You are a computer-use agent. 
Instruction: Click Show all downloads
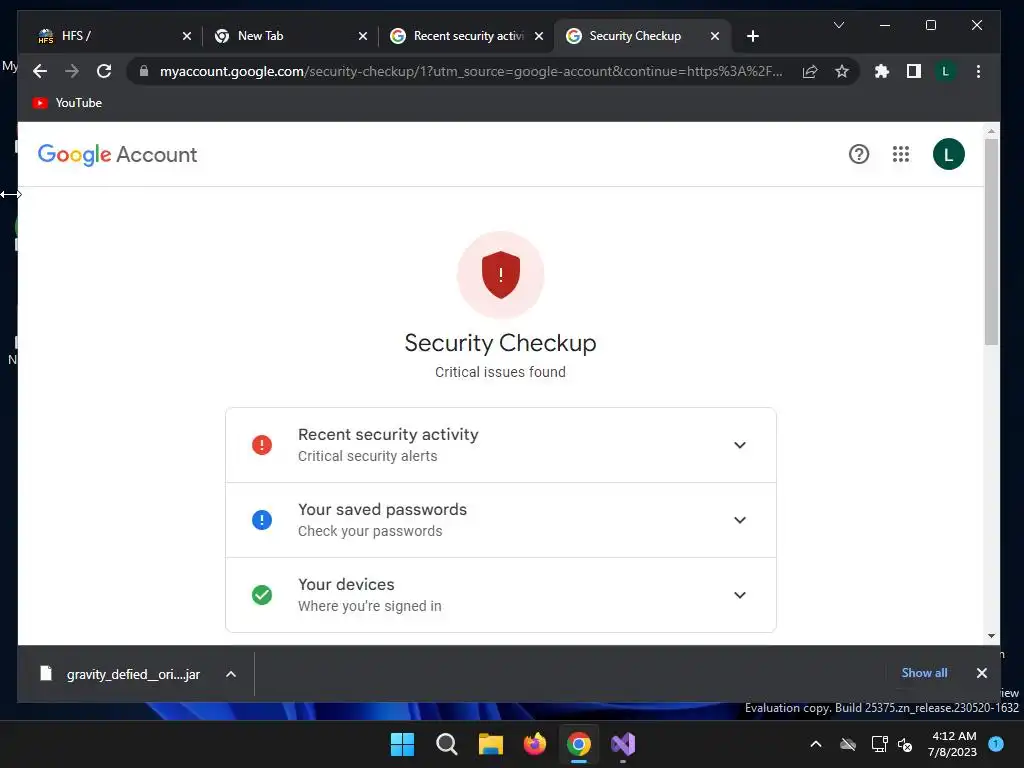[x=924, y=673]
